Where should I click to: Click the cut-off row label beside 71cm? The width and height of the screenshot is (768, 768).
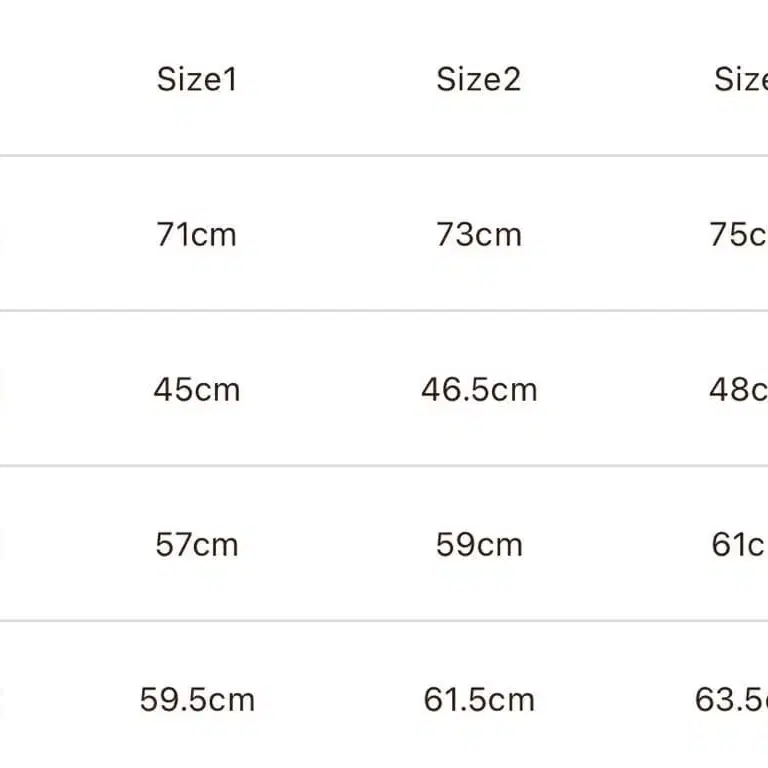[3, 234]
